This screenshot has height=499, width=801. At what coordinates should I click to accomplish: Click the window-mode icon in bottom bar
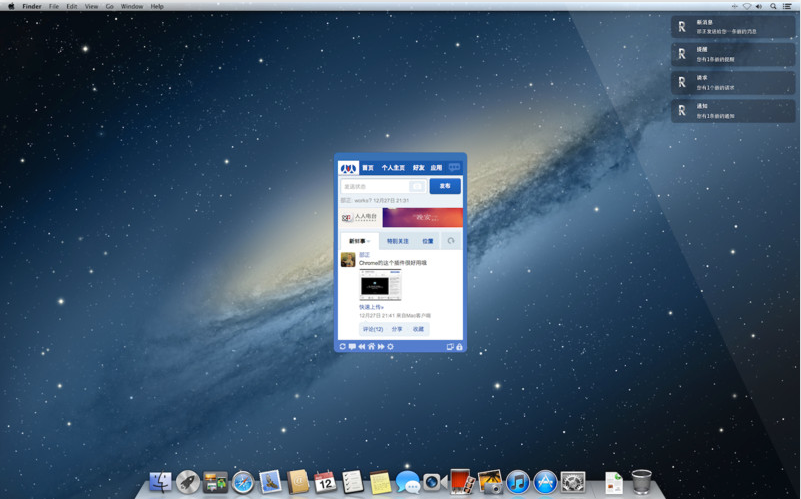click(450, 347)
